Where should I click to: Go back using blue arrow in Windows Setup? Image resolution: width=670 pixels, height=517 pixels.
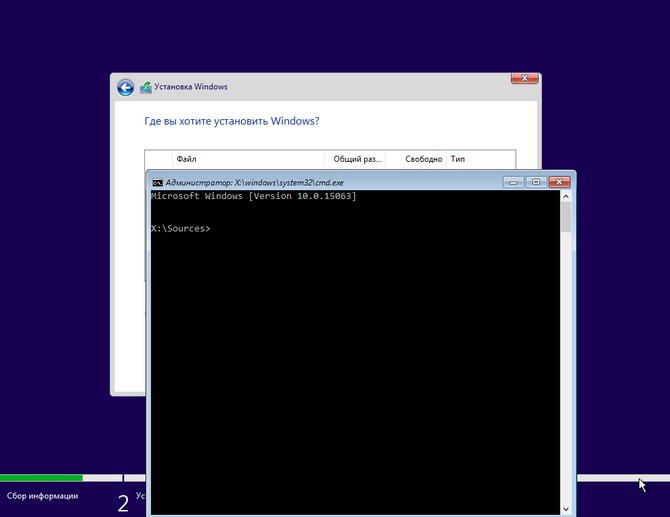(125, 88)
